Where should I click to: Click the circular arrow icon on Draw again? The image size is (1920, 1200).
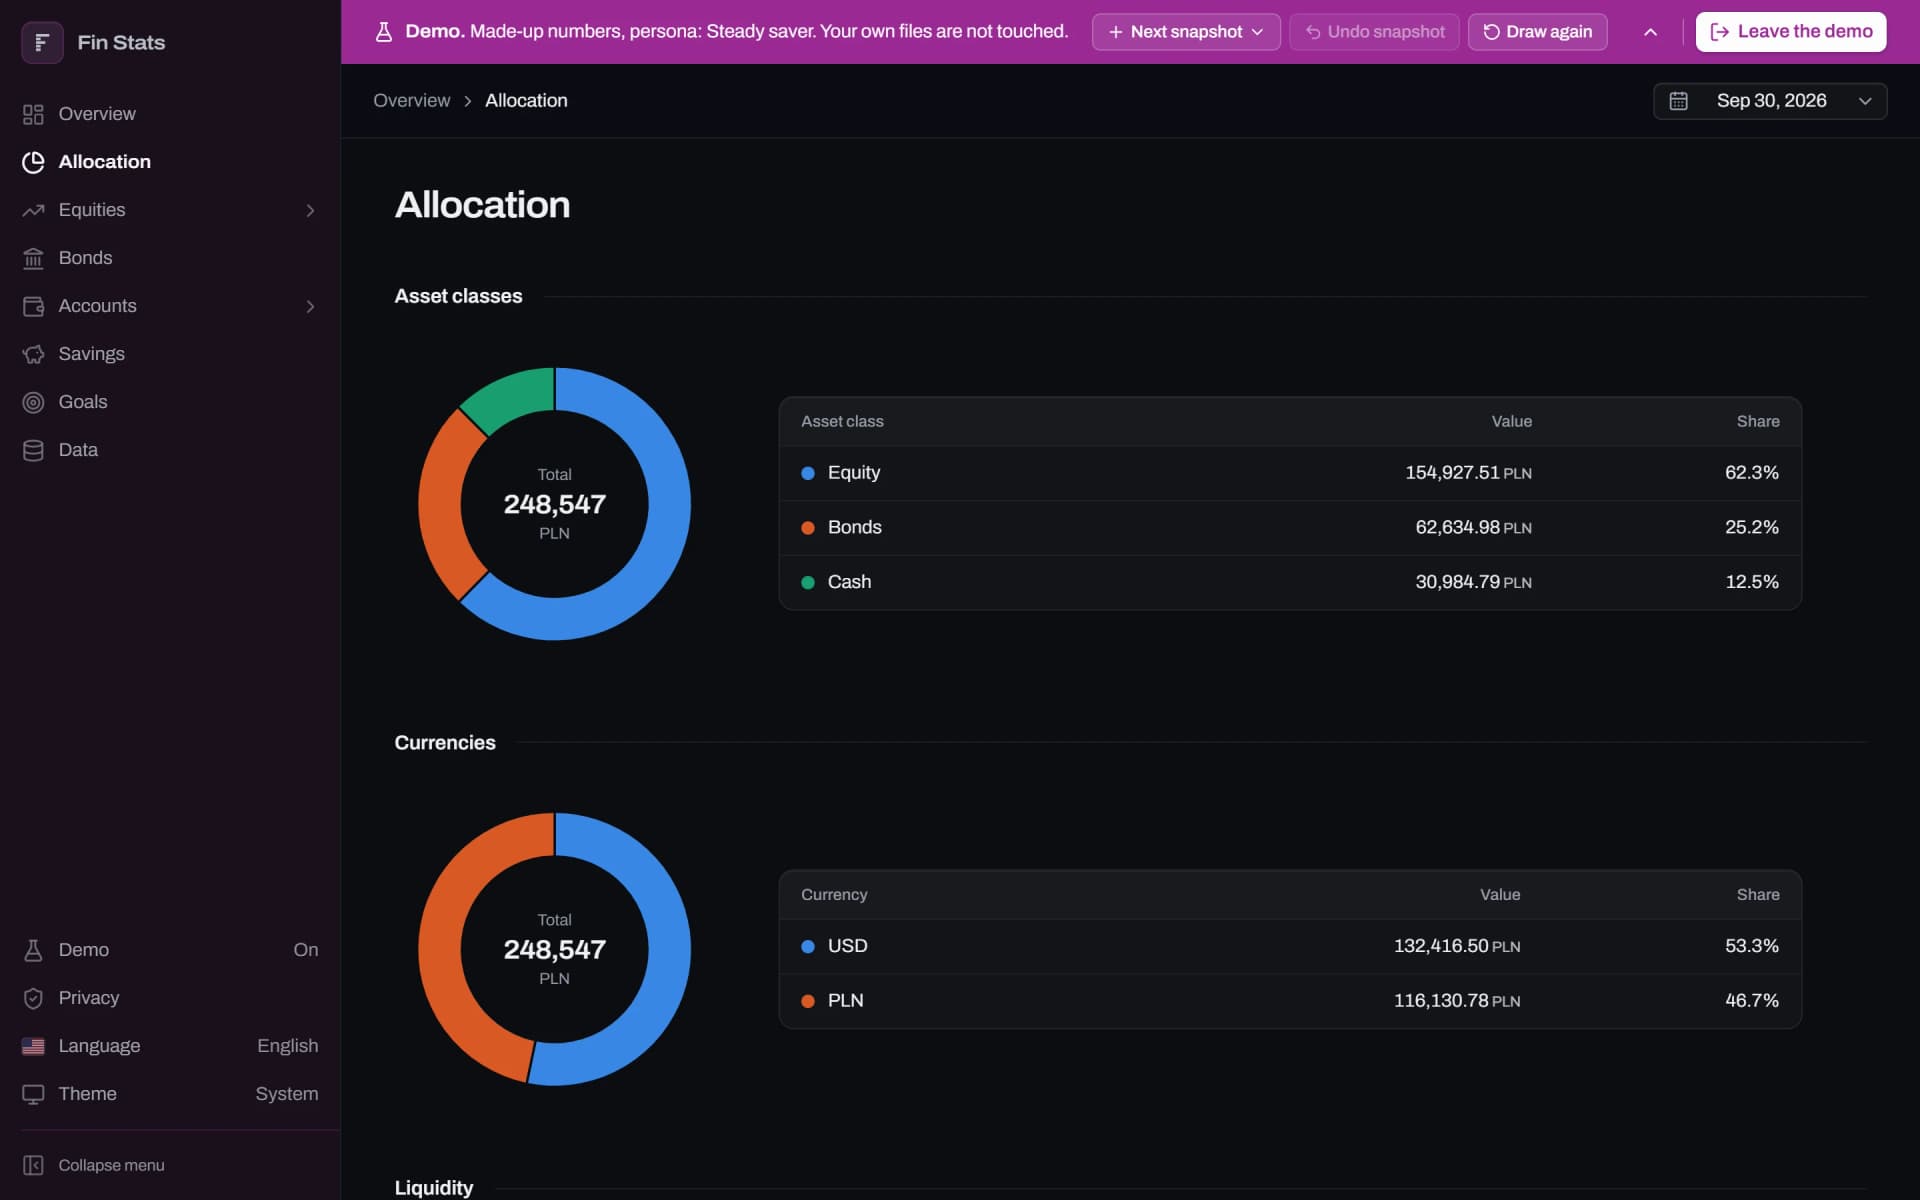(1491, 32)
